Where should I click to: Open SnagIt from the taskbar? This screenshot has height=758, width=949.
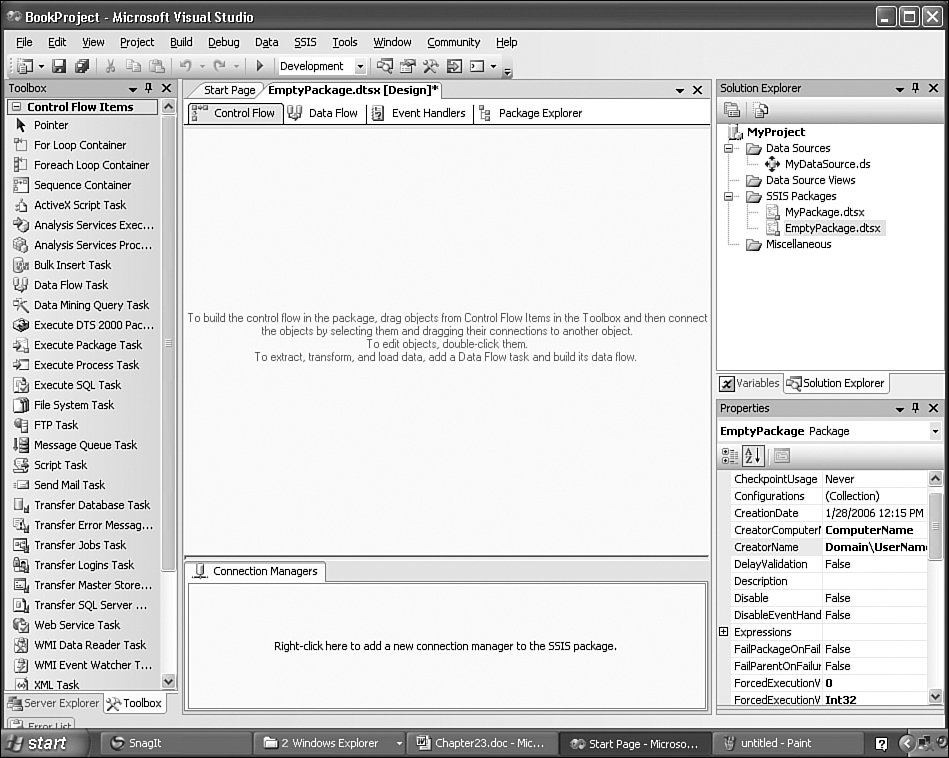tap(174, 743)
